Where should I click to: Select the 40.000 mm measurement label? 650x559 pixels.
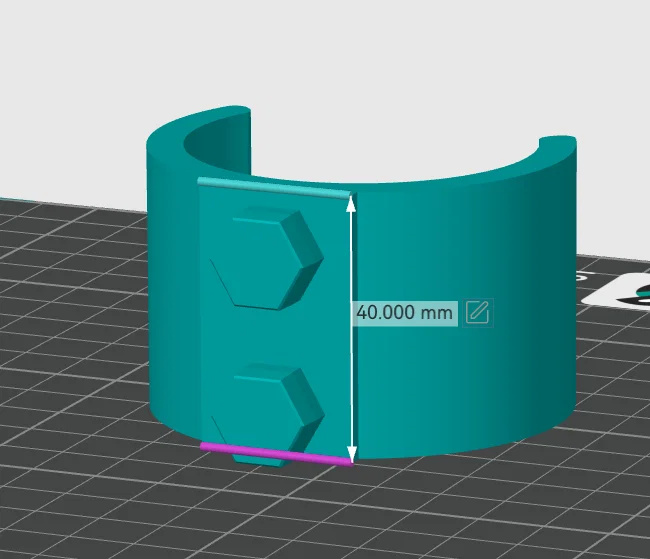point(405,313)
